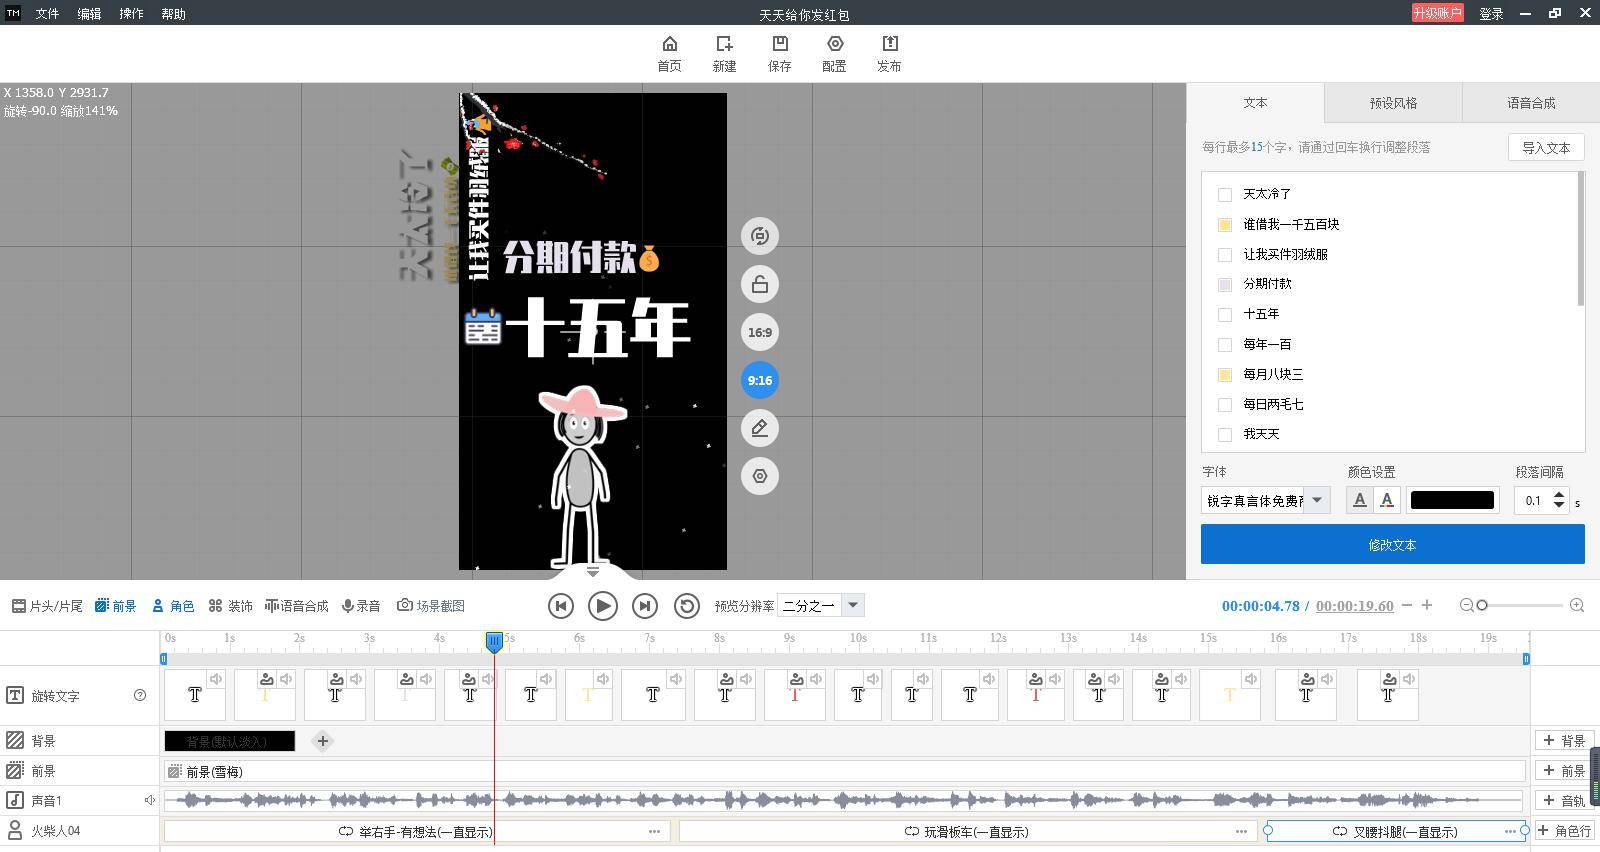Screen dimensions: 1600x852
Task: Click the 导入文本 button
Action: coord(1546,147)
